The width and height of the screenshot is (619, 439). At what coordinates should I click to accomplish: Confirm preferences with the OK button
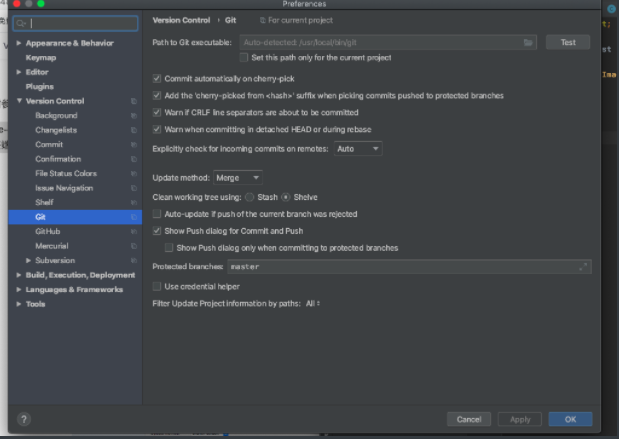(x=570, y=419)
